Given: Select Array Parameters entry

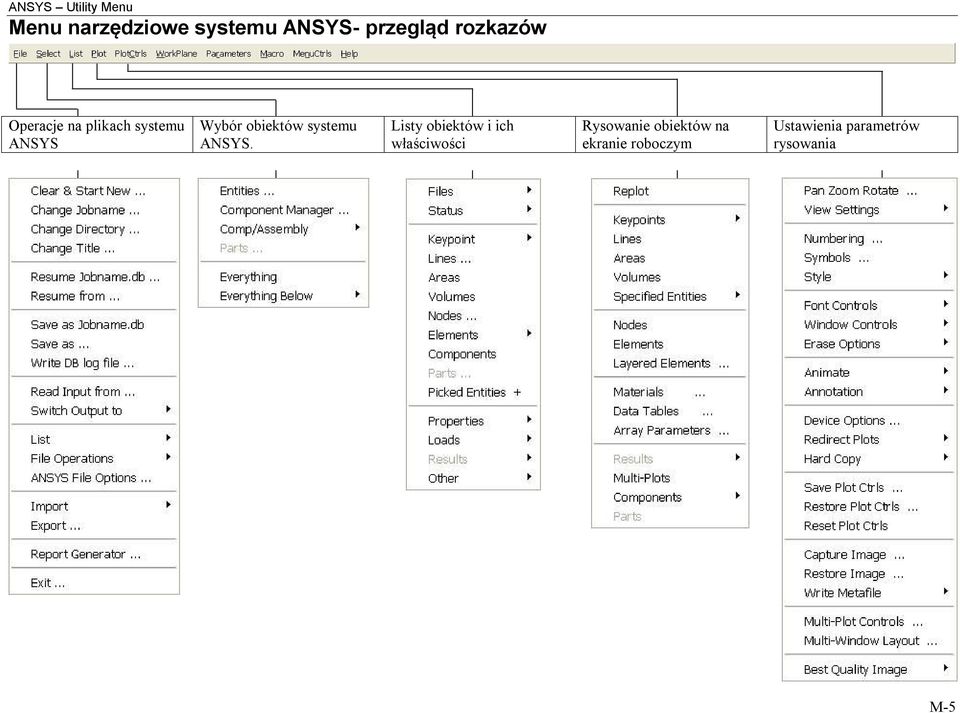Looking at the screenshot, I should [x=670, y=430].
